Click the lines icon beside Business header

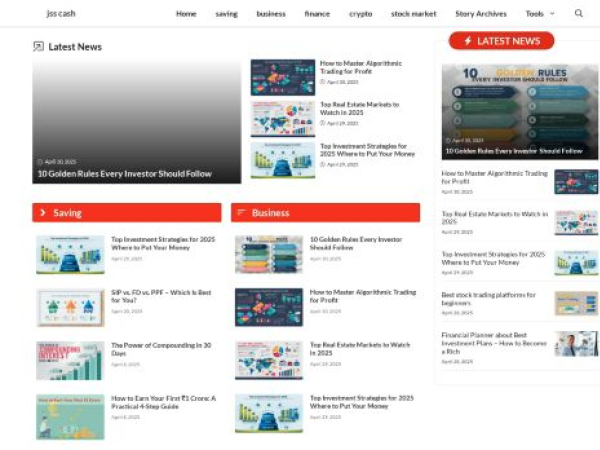(x=241, y=213)
